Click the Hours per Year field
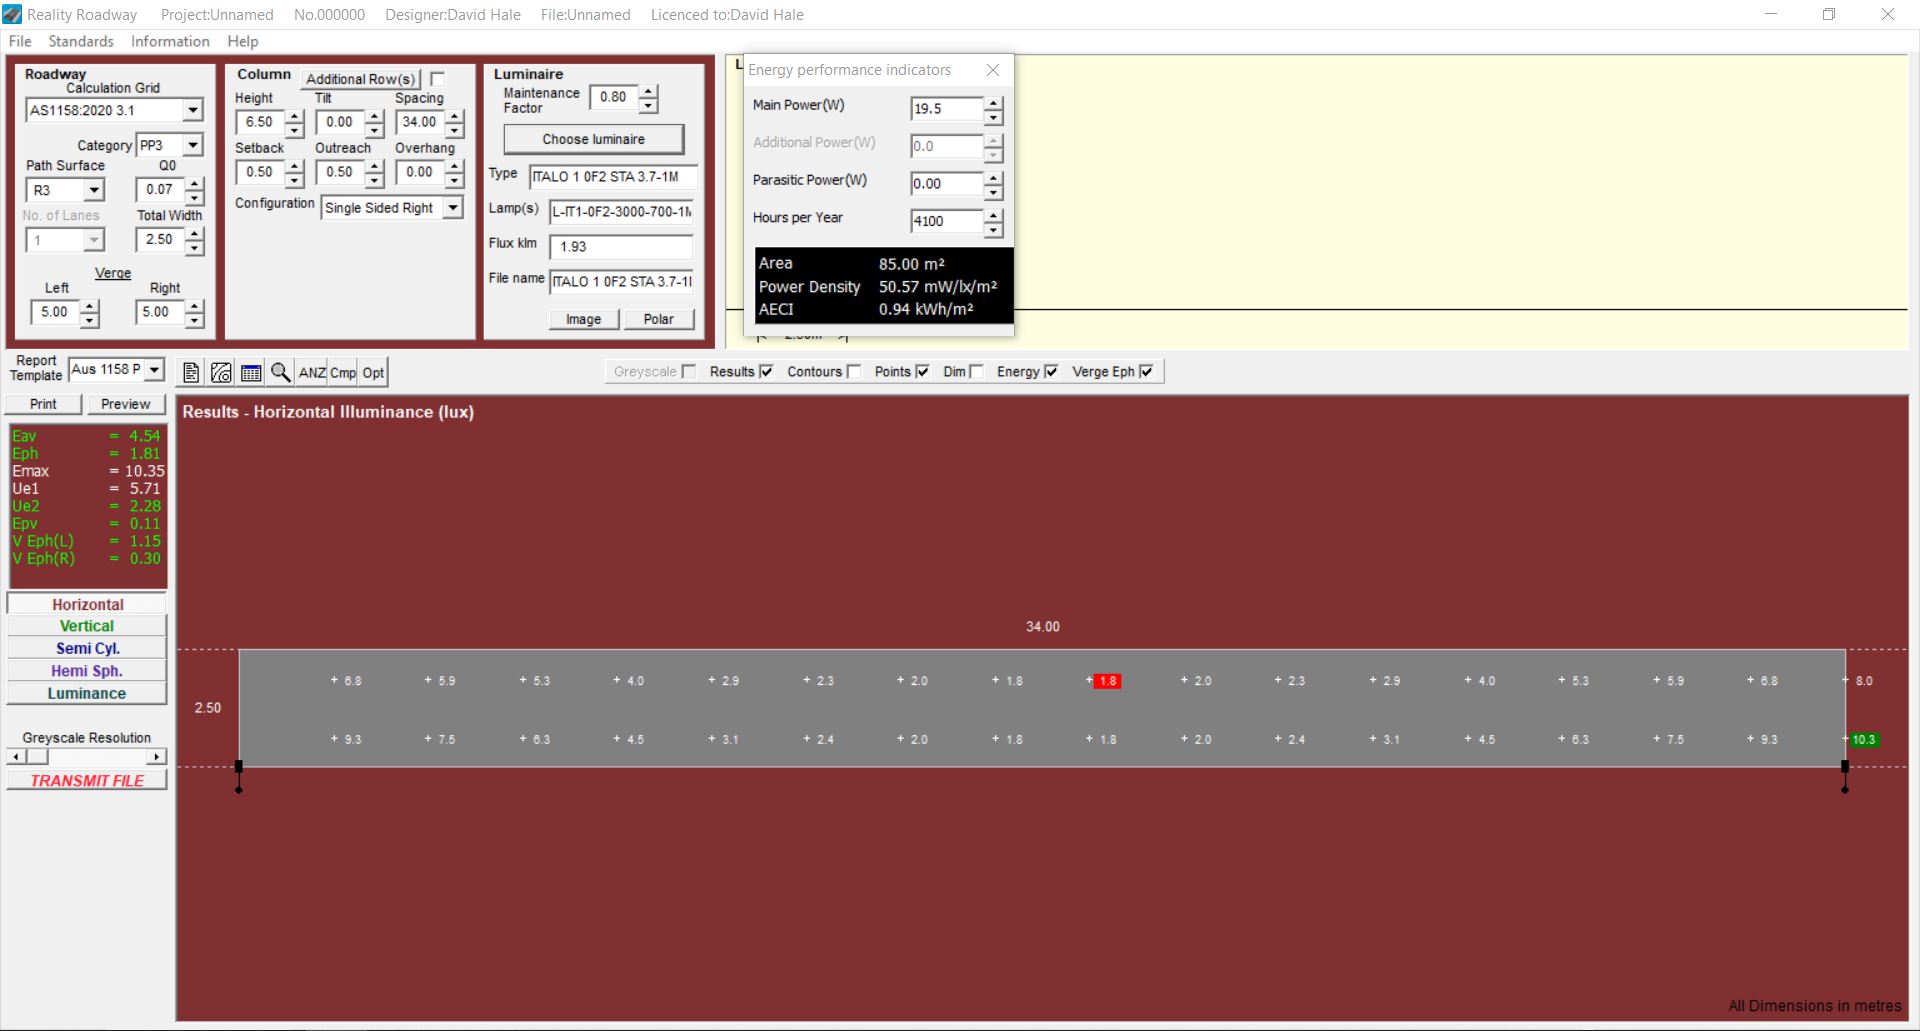Image resolution: width=1920 pixels, height=1031 pixels. [947, 221]
